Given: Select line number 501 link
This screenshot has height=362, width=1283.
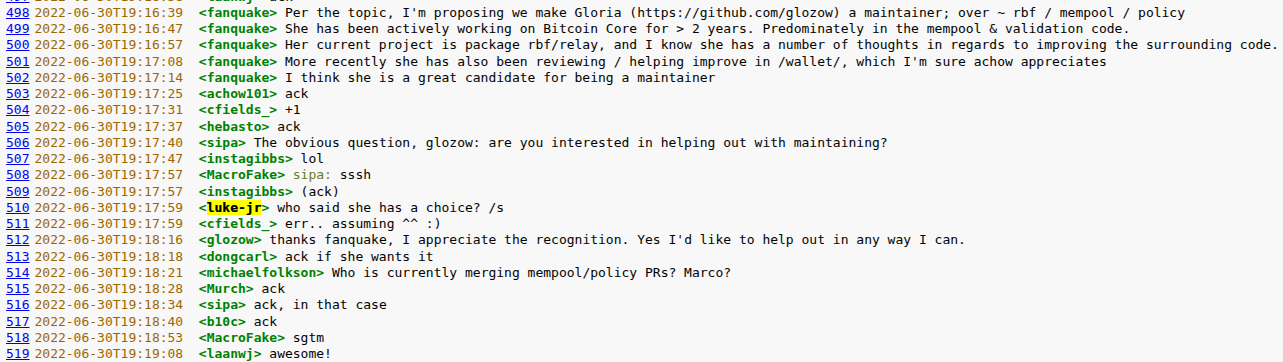Looking at the screenshot, I should coord(18,61).
